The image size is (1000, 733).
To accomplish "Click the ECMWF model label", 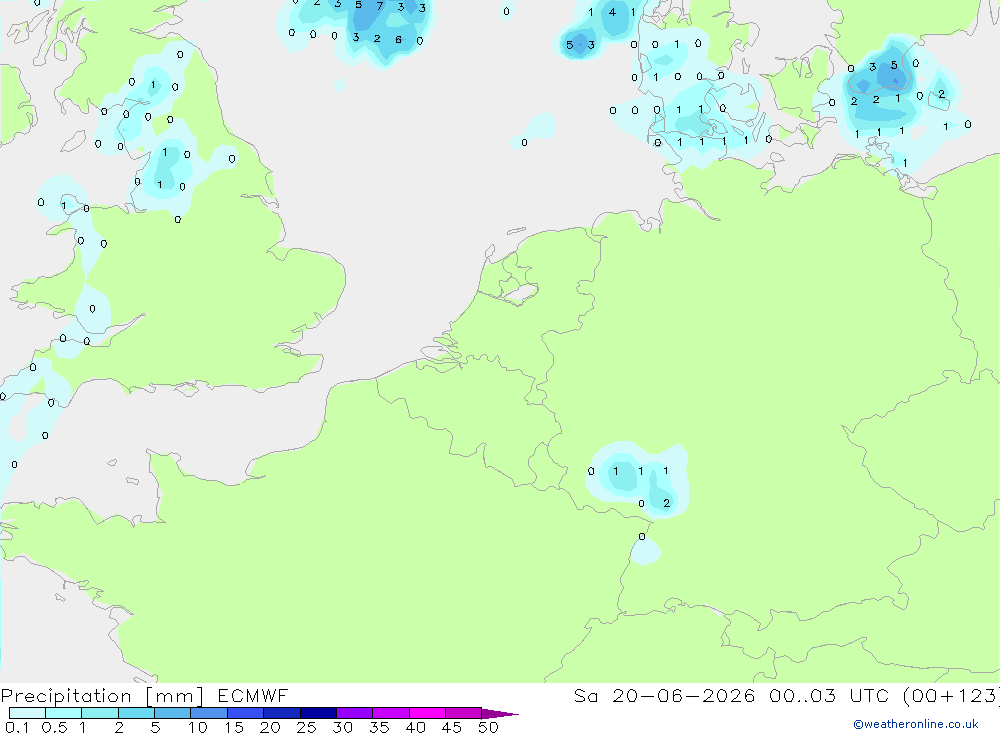I will (x=253, y=695).
